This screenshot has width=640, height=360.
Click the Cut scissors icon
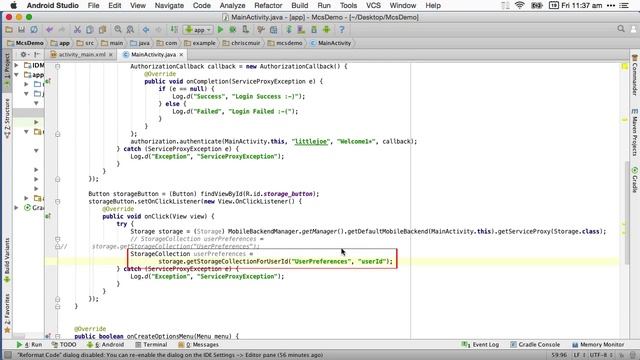click(x=77, y=29)
